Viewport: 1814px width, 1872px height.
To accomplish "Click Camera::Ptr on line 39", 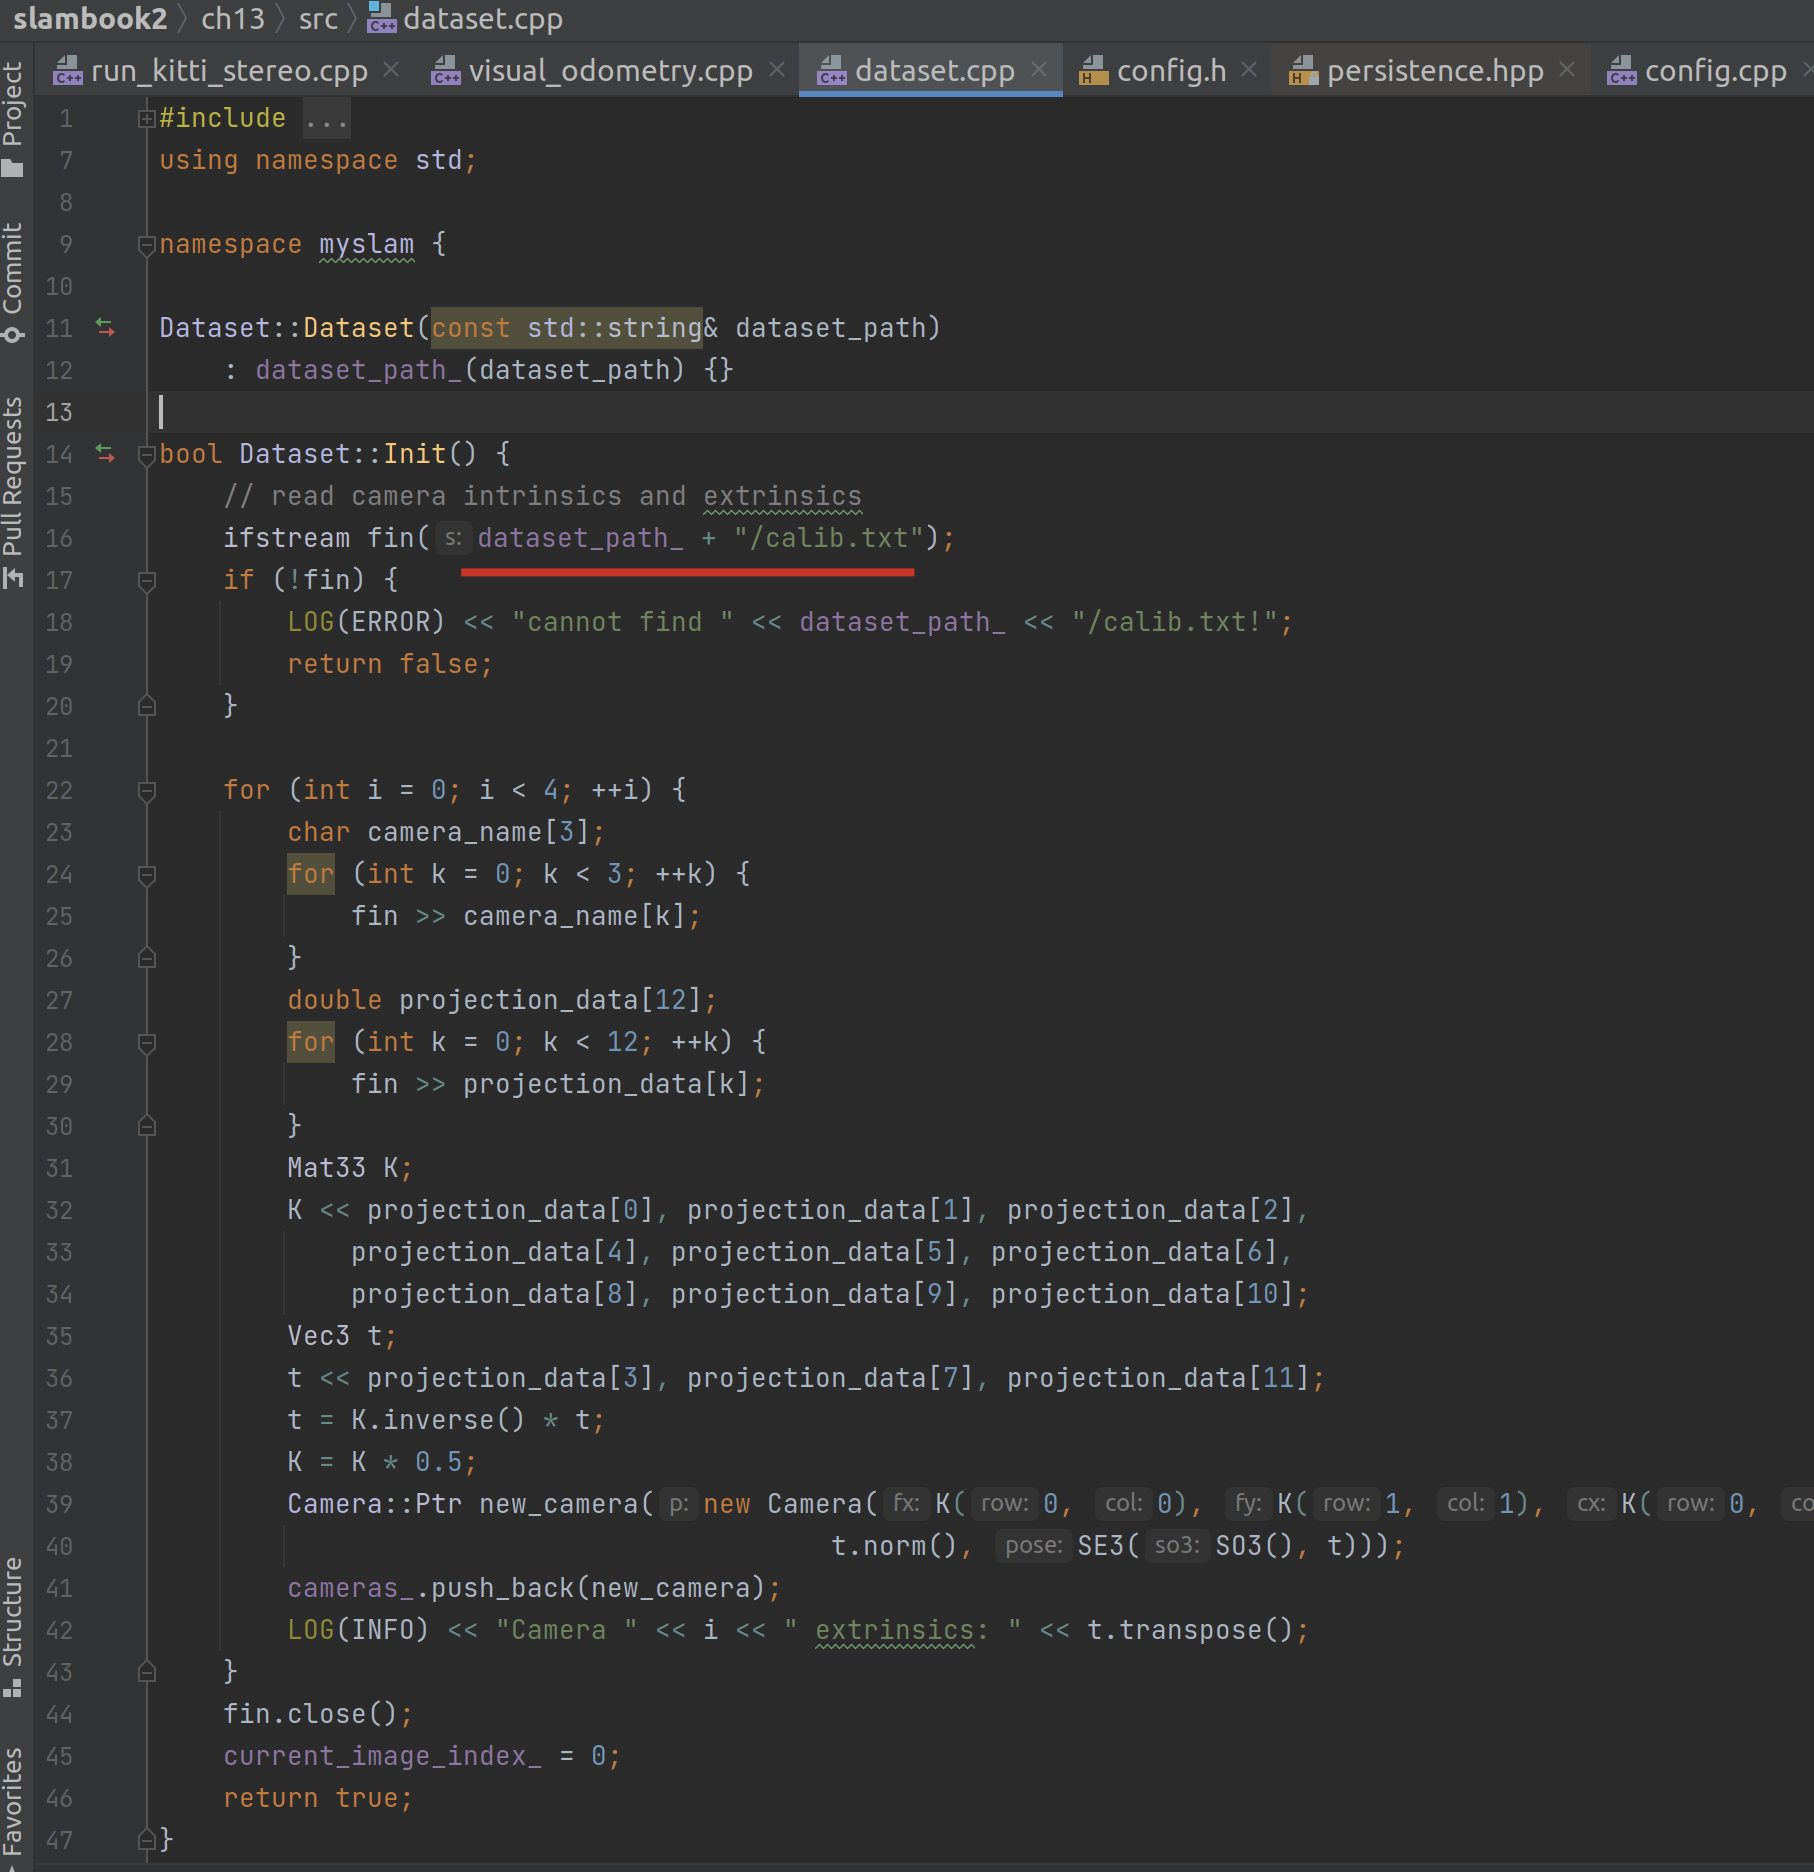I will click(374, 1504).
